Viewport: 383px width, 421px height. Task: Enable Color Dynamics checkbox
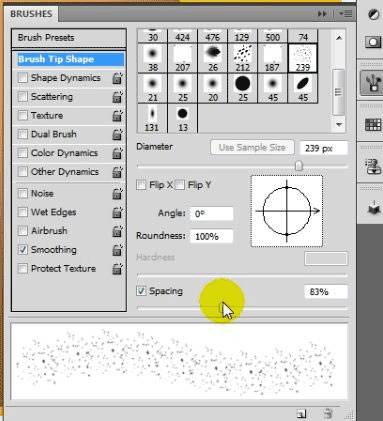(x=23, y=153)
